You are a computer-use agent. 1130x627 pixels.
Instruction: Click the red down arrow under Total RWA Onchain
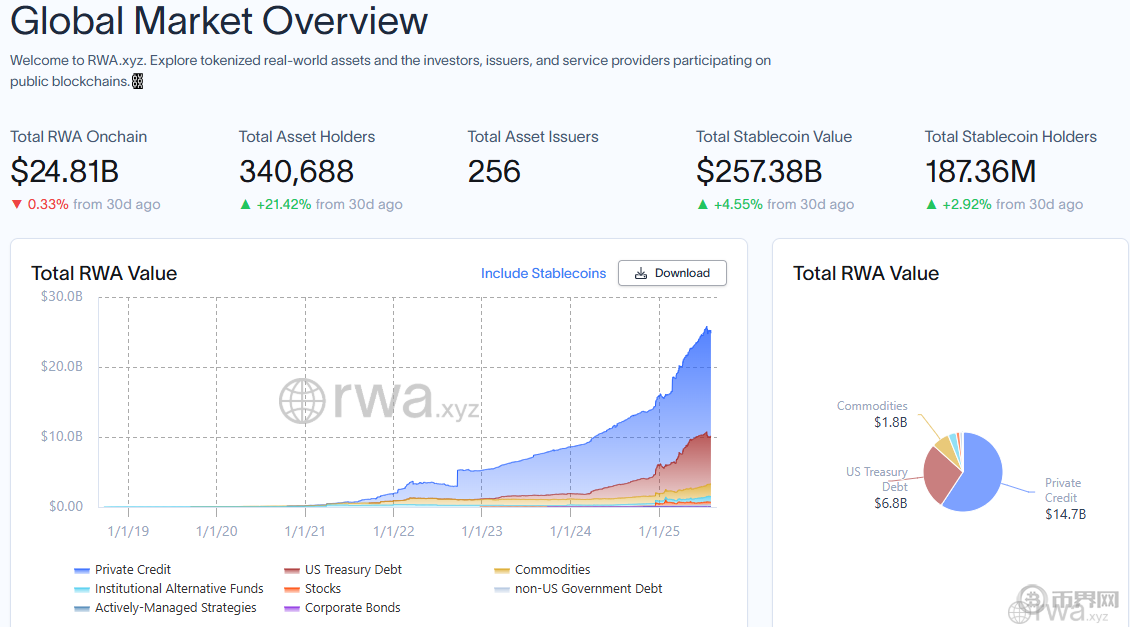[16, 204]
